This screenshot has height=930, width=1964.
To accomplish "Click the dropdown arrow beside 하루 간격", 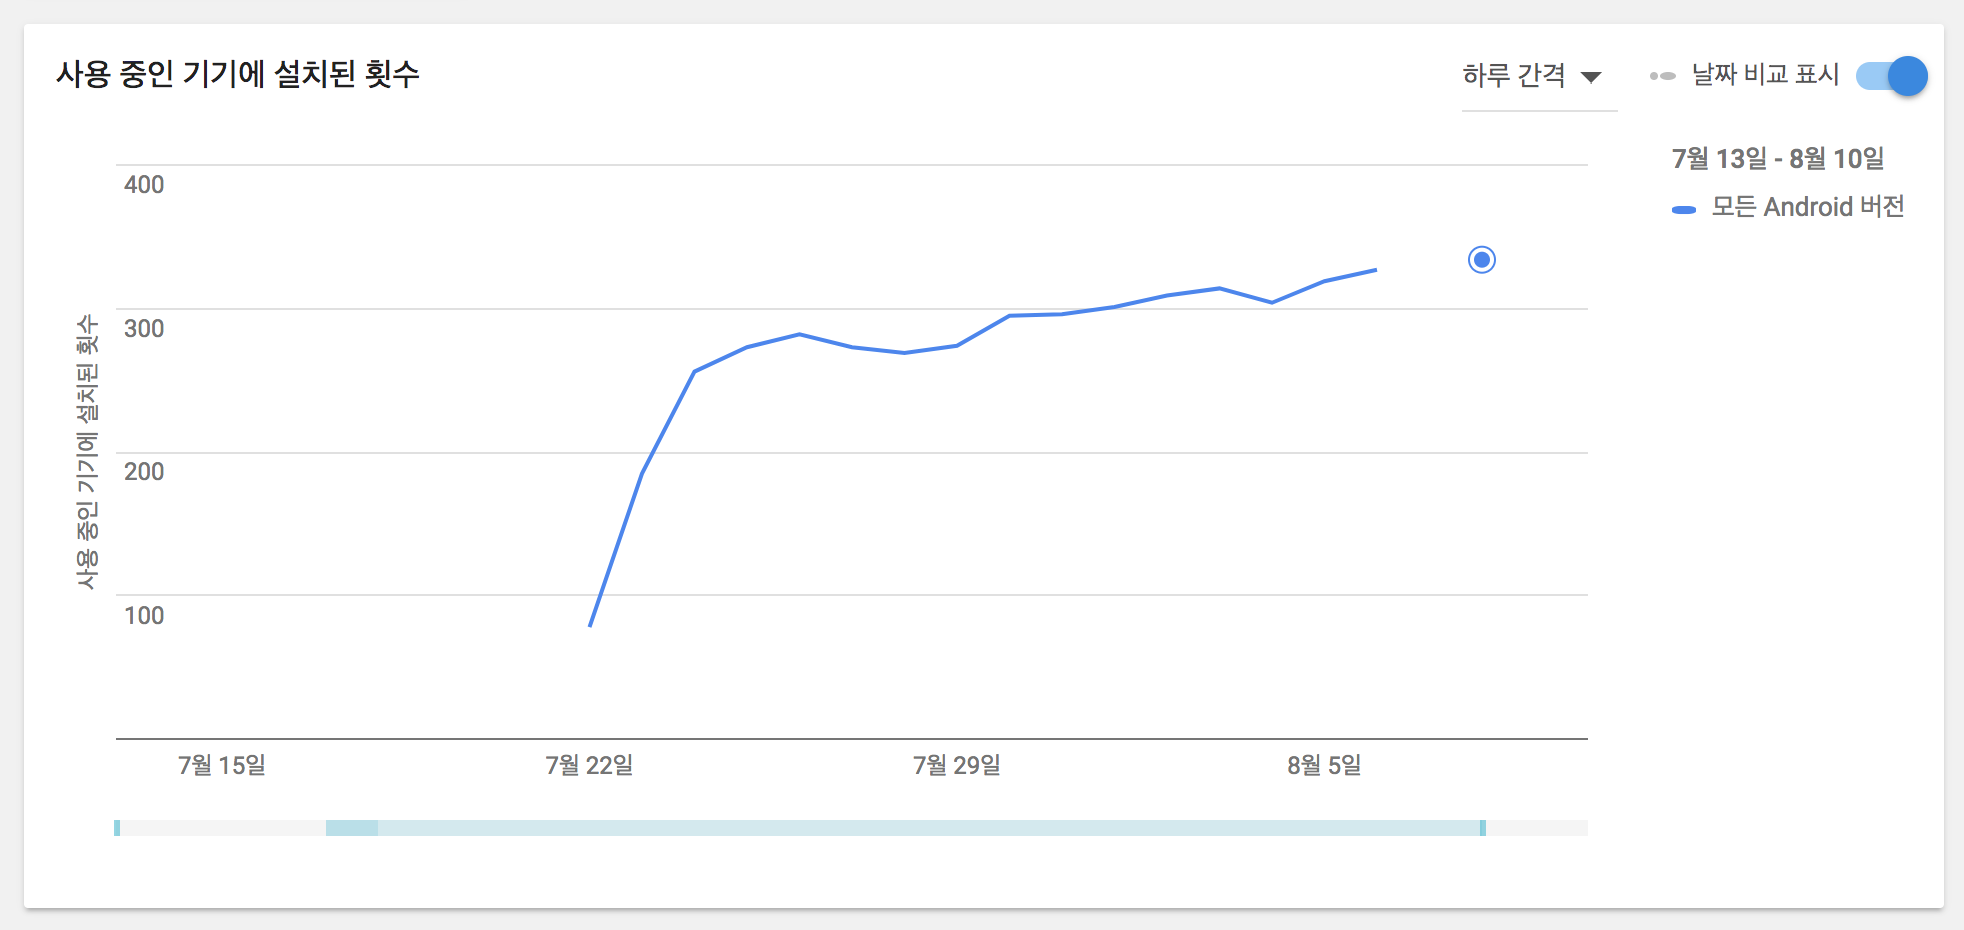I will 1591,77.
